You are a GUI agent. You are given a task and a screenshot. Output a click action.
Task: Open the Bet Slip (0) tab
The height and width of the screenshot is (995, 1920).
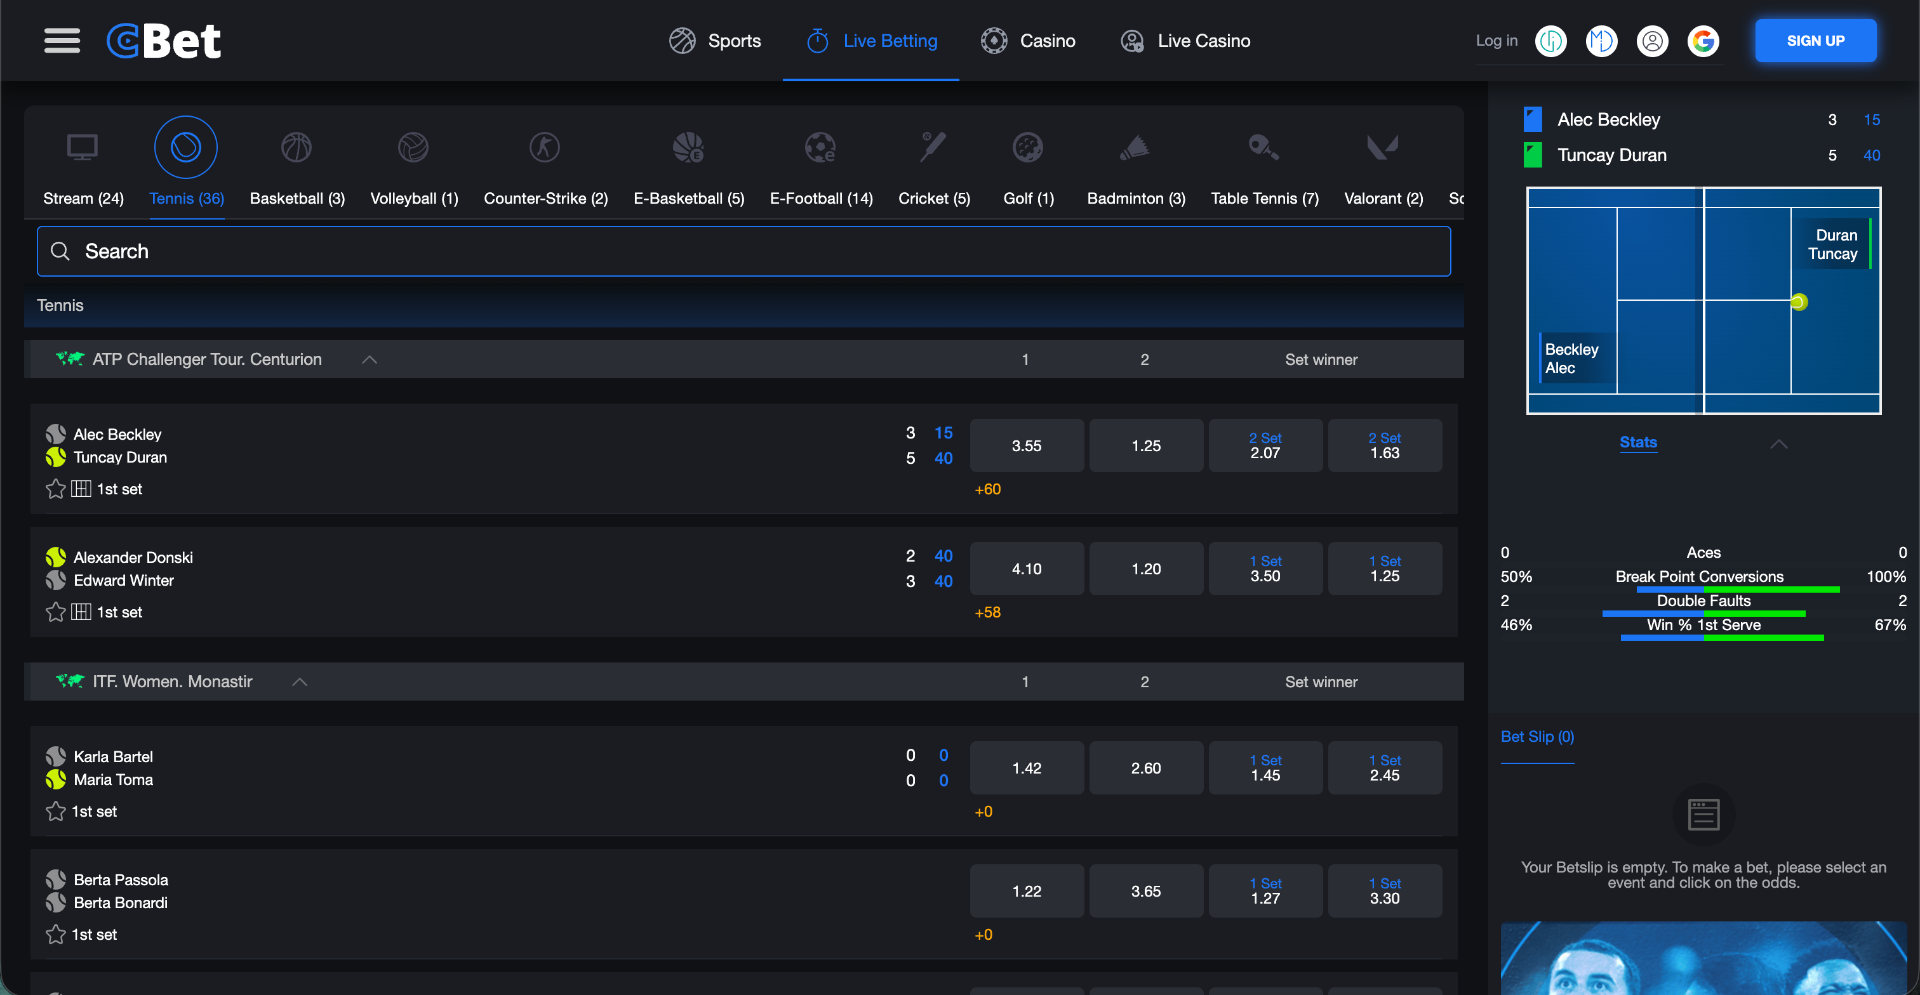[x=1537, y=737]
